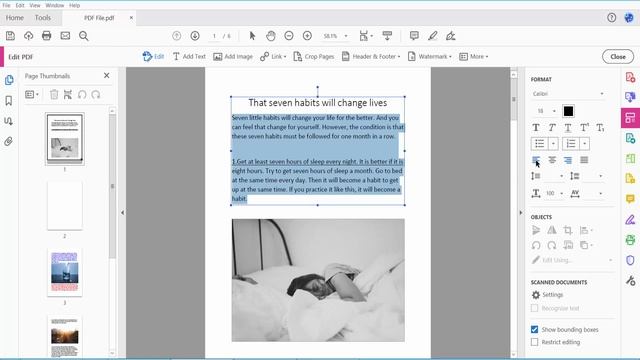Flip object horizontally icon
Viewport: 640px width, 360px height.
tap(552, 230)
